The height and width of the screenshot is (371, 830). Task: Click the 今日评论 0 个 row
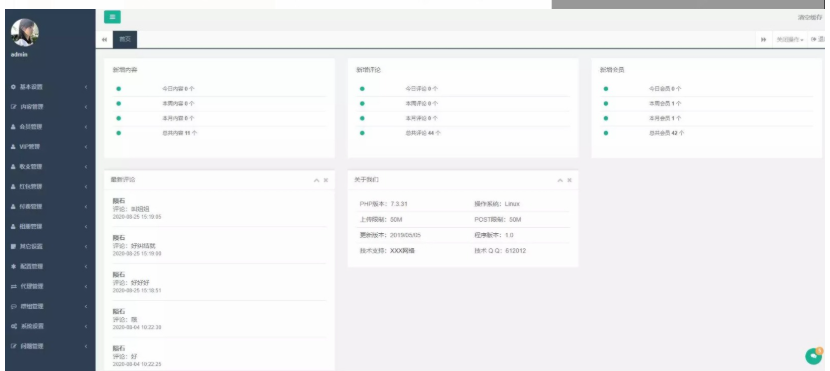coord(464,89)
